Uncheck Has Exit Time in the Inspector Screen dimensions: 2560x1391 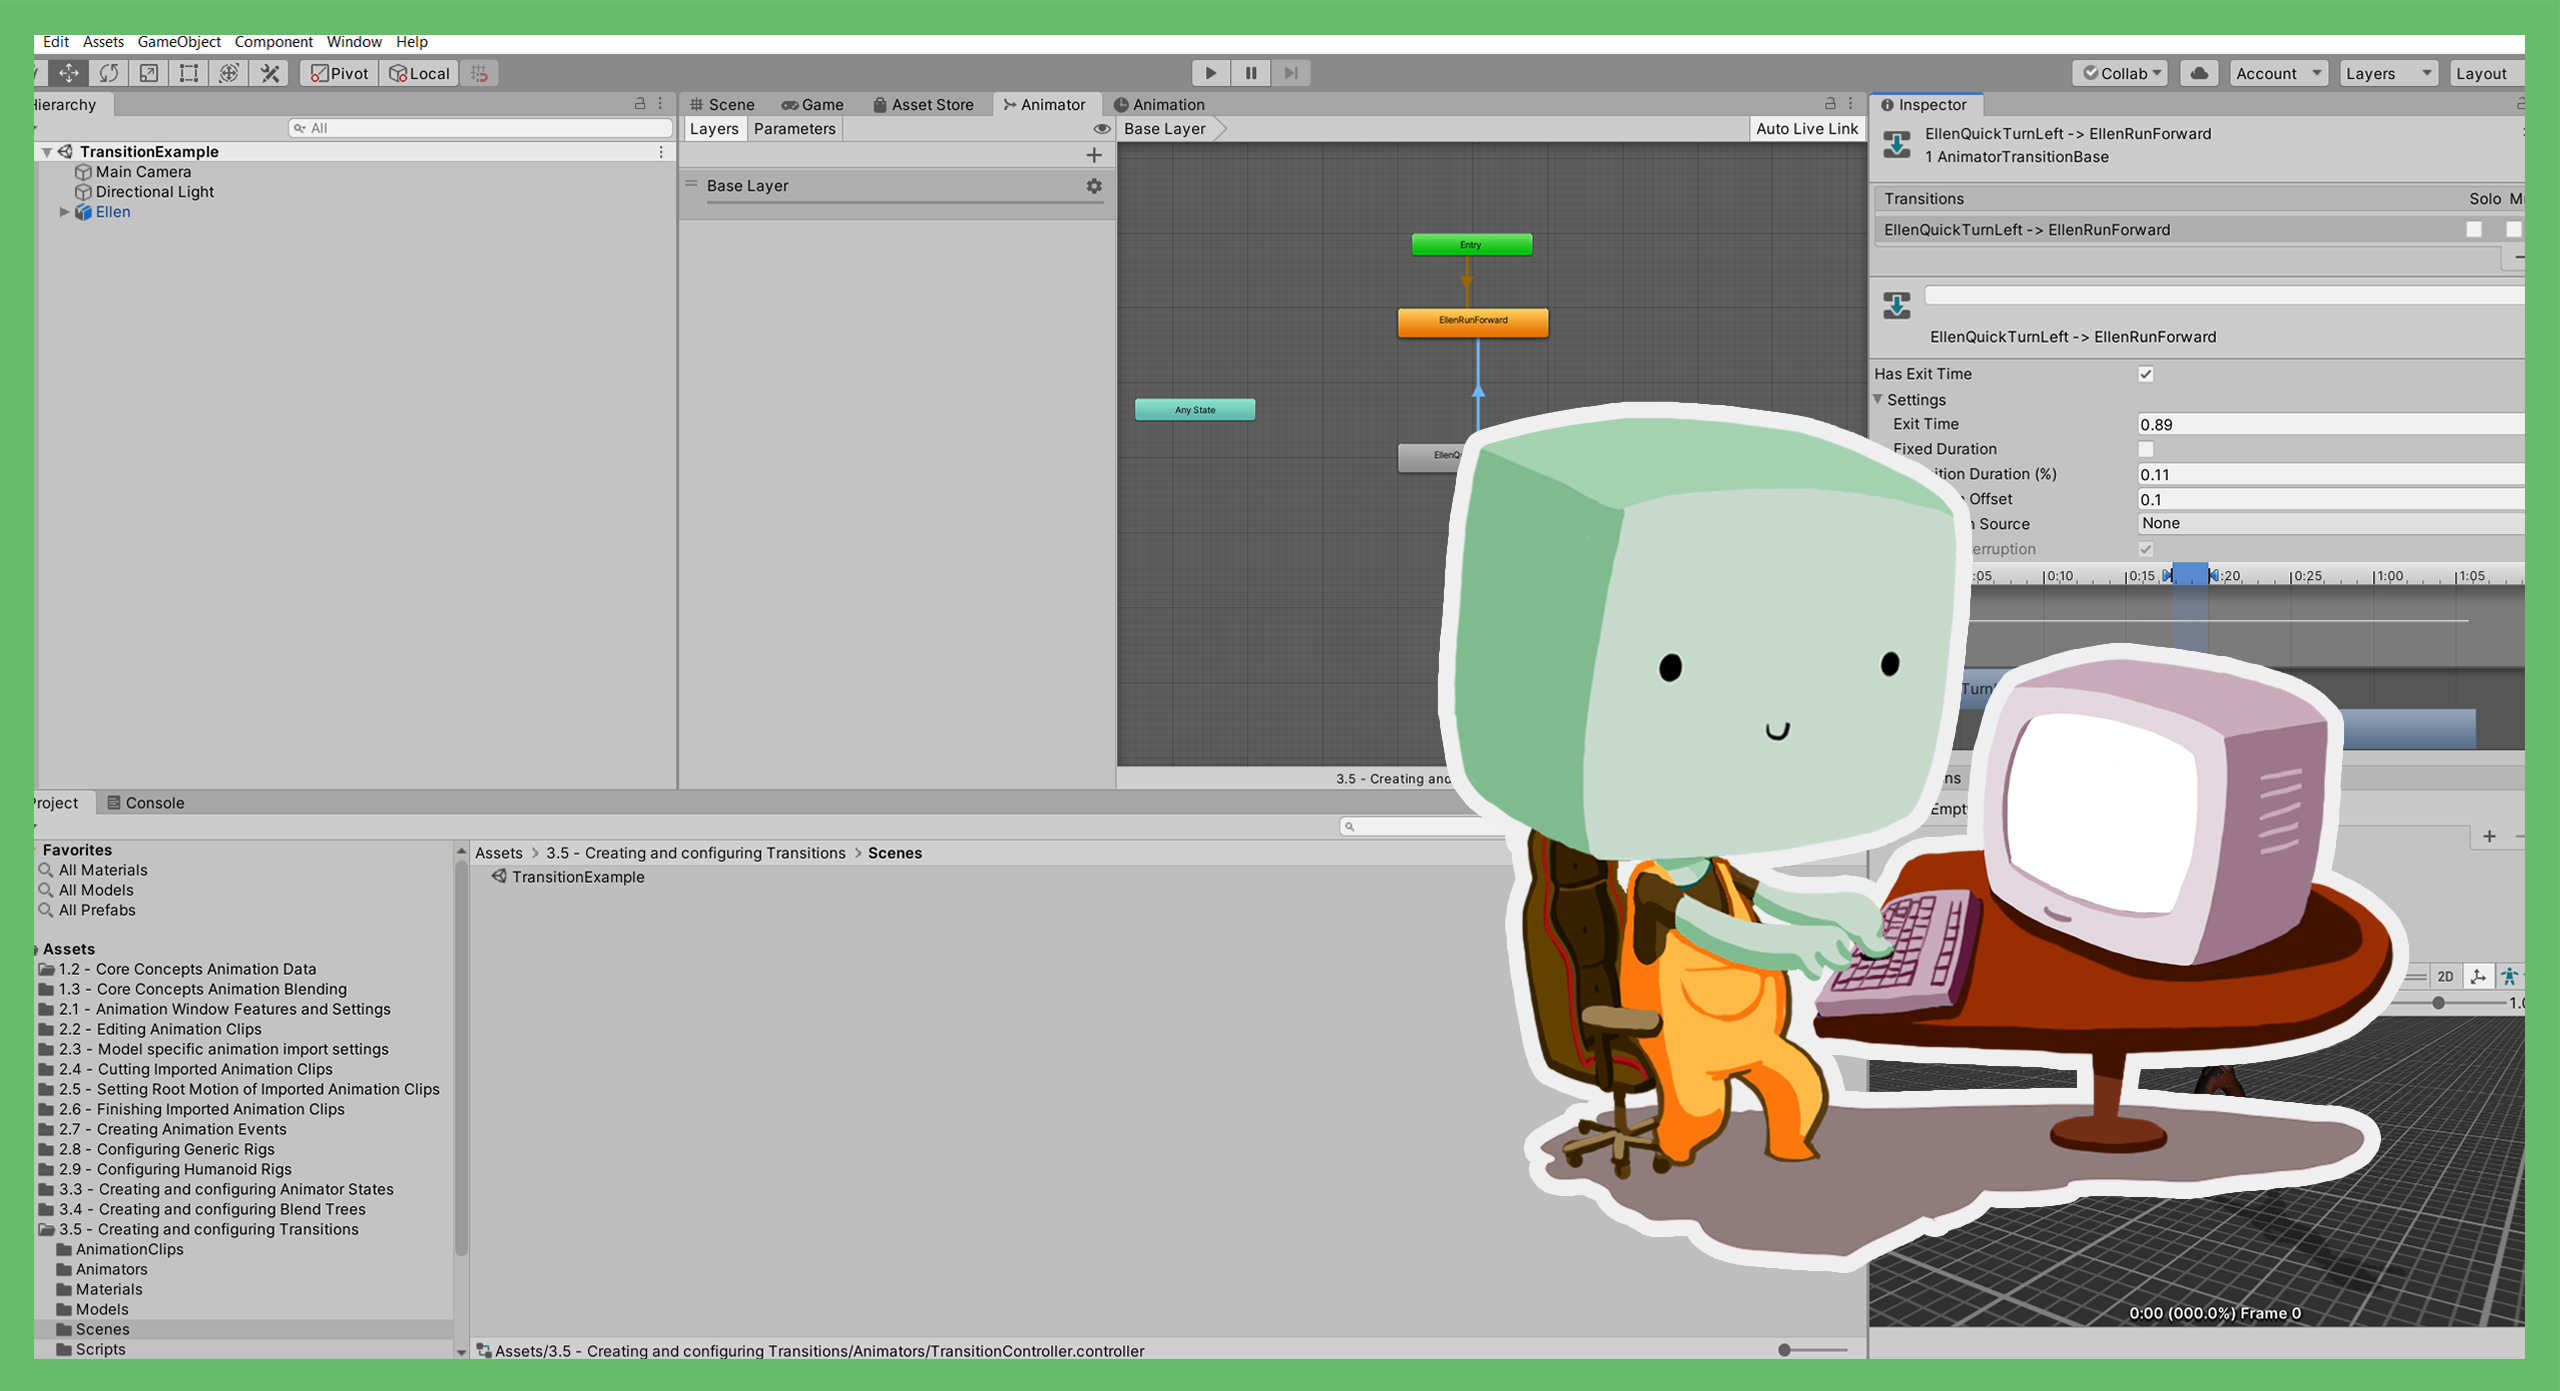pos(2146,373)
